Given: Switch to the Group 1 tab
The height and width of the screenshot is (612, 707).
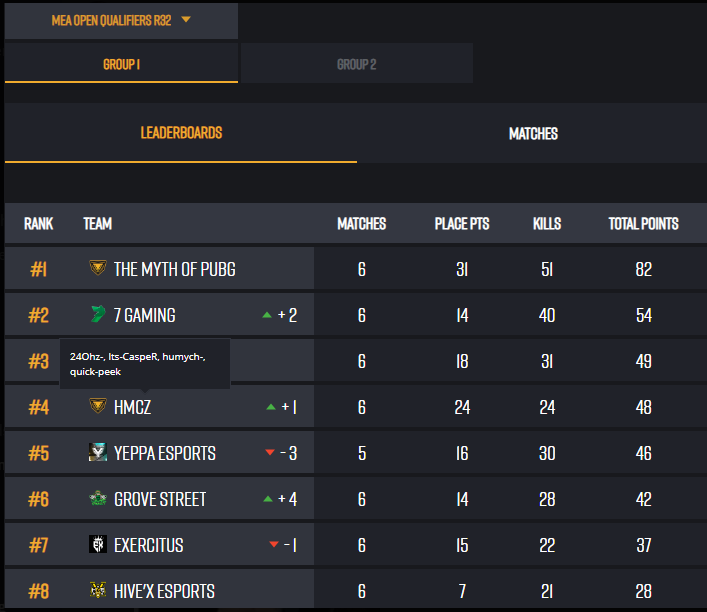Looking at the screenshot, I should (121, 64).
